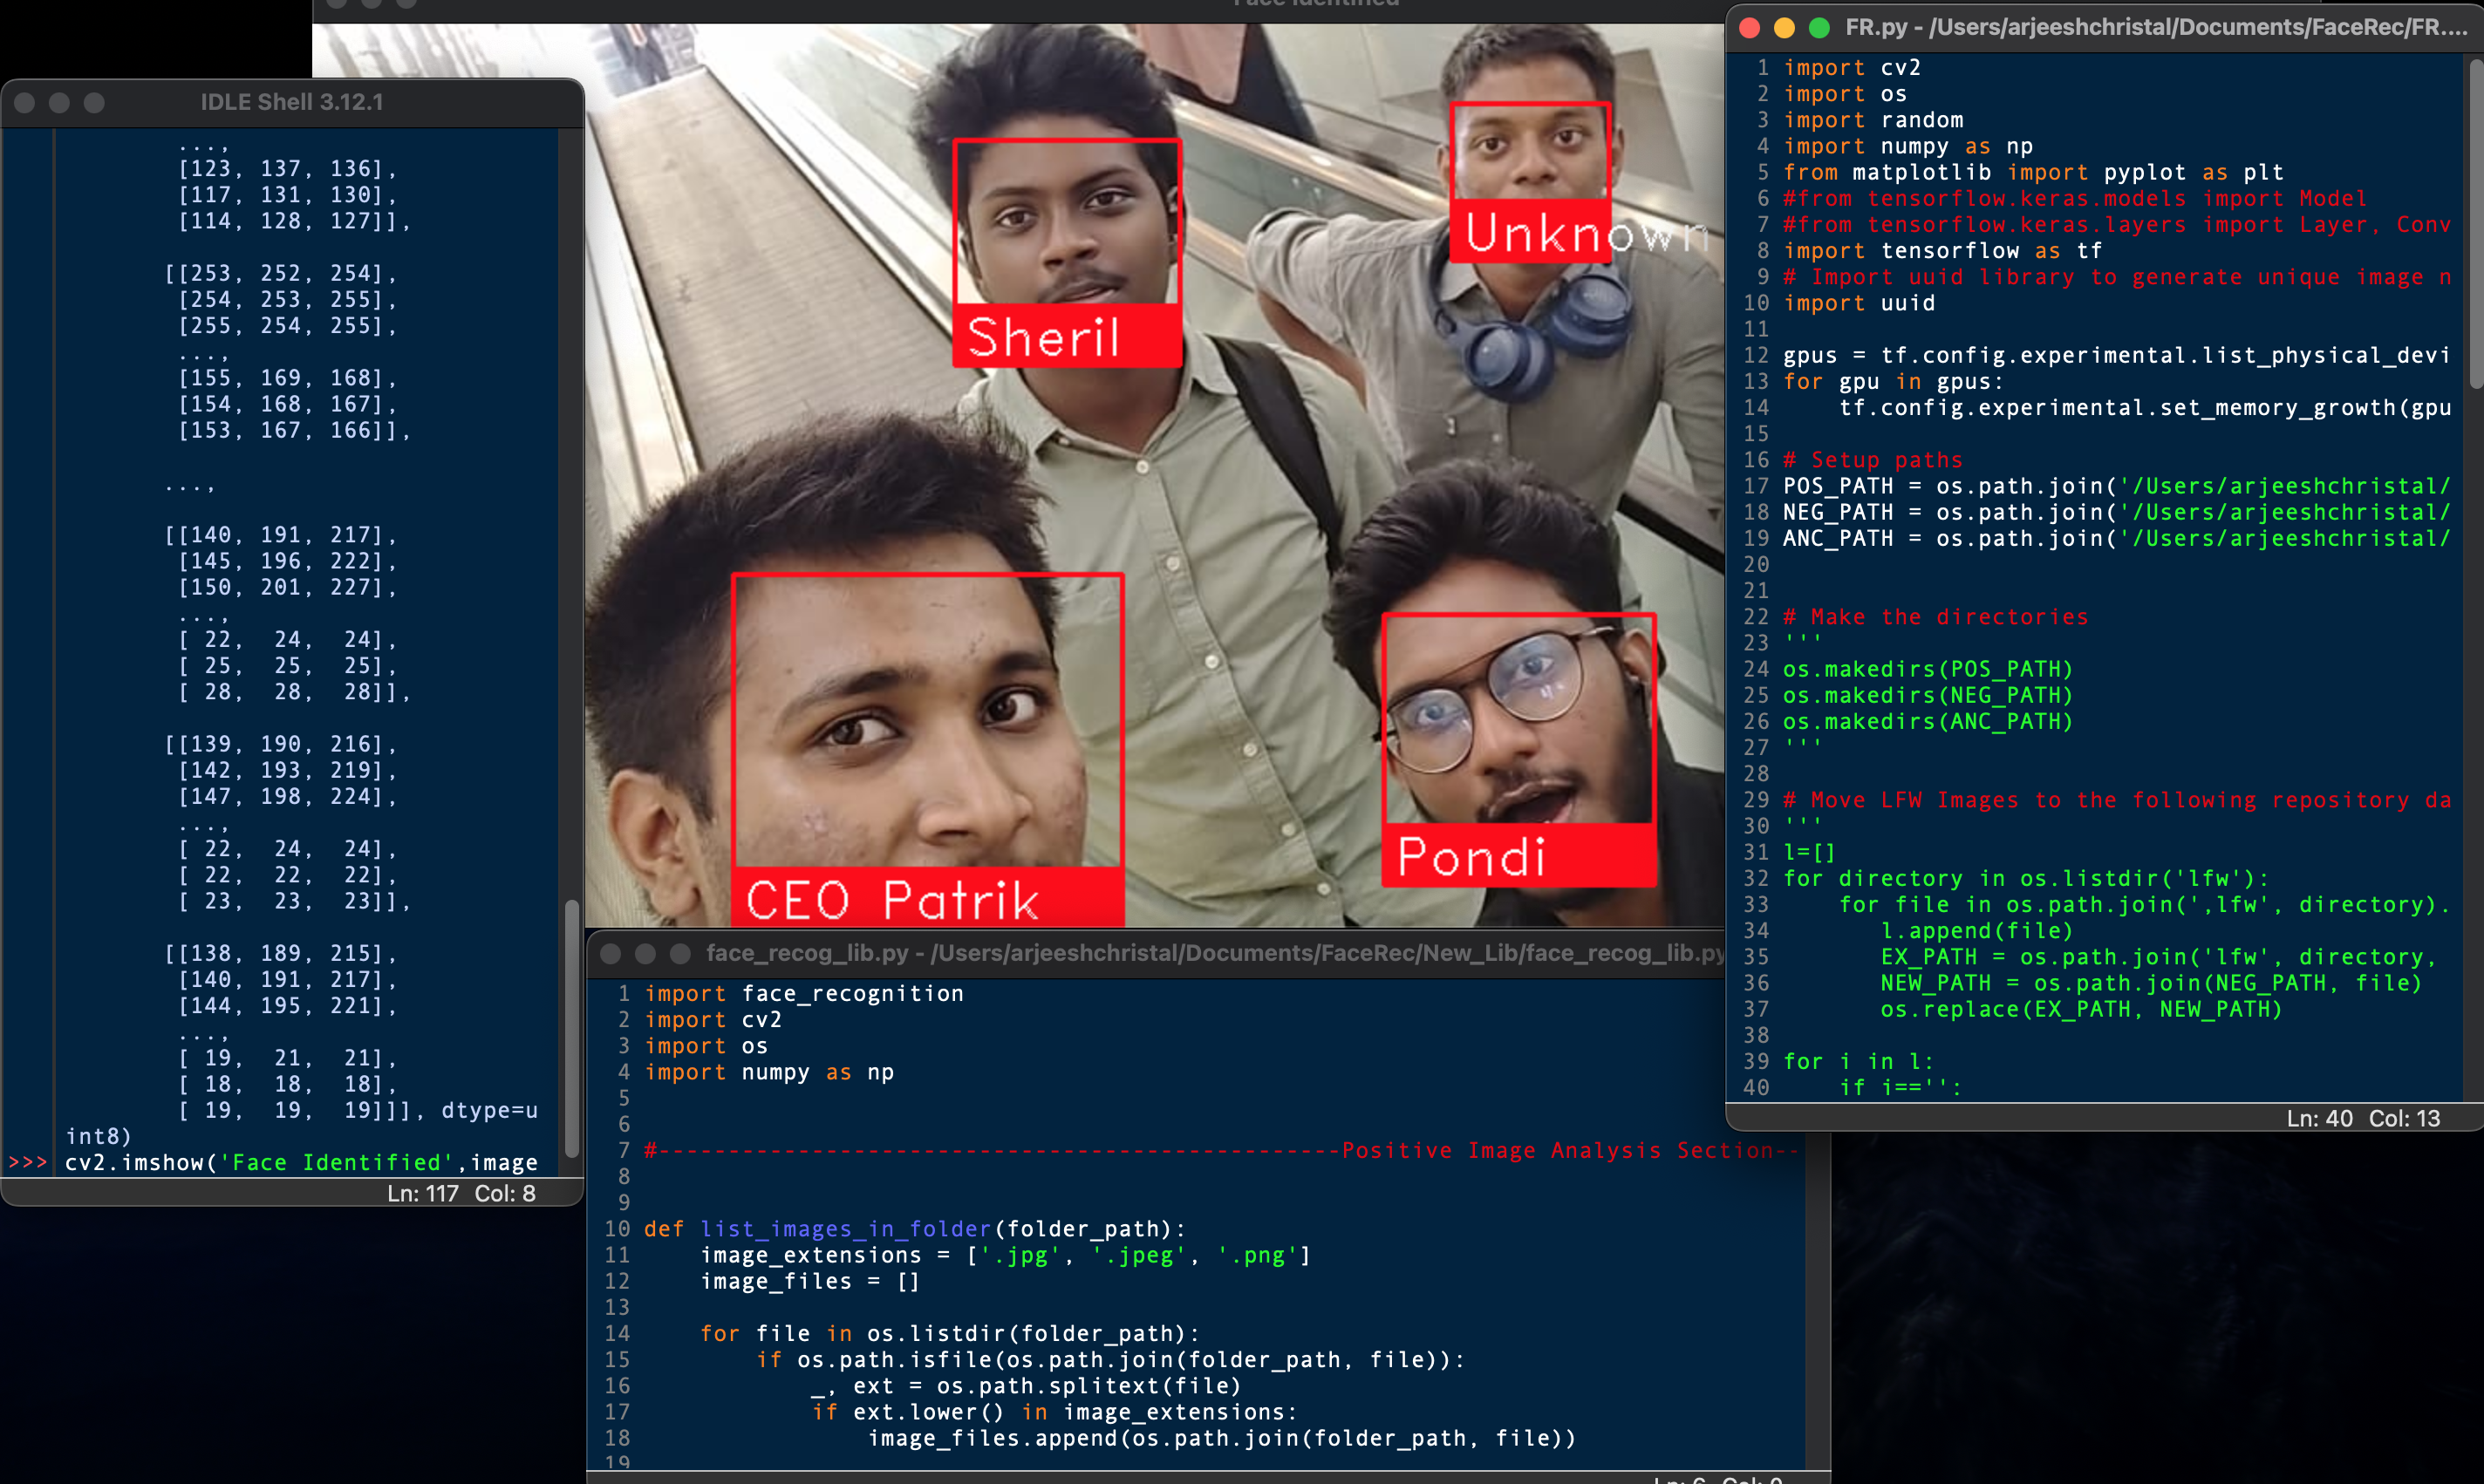Click the yellow minimize button on FR.py window
The image size is (2484, 1484).
coord(1782,29)
